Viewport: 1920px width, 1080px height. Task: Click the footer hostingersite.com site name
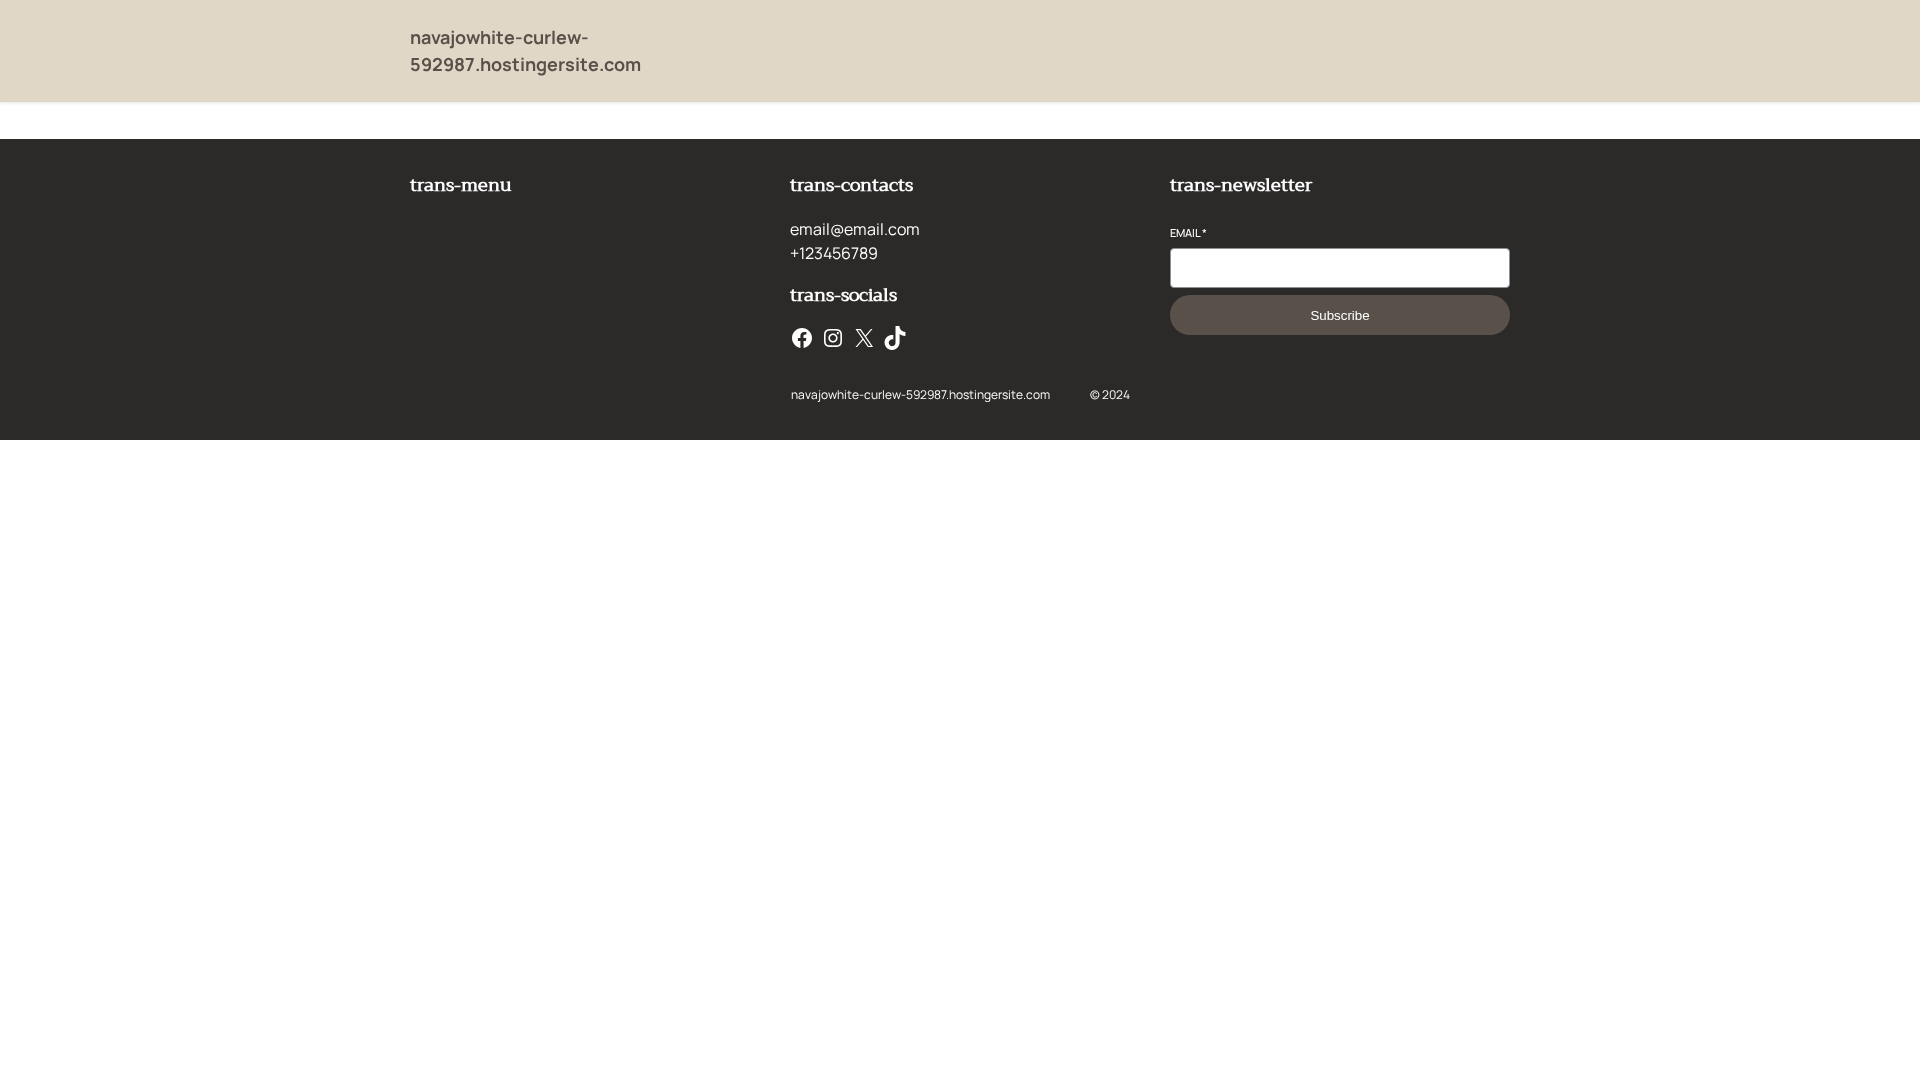coord(920,395)
